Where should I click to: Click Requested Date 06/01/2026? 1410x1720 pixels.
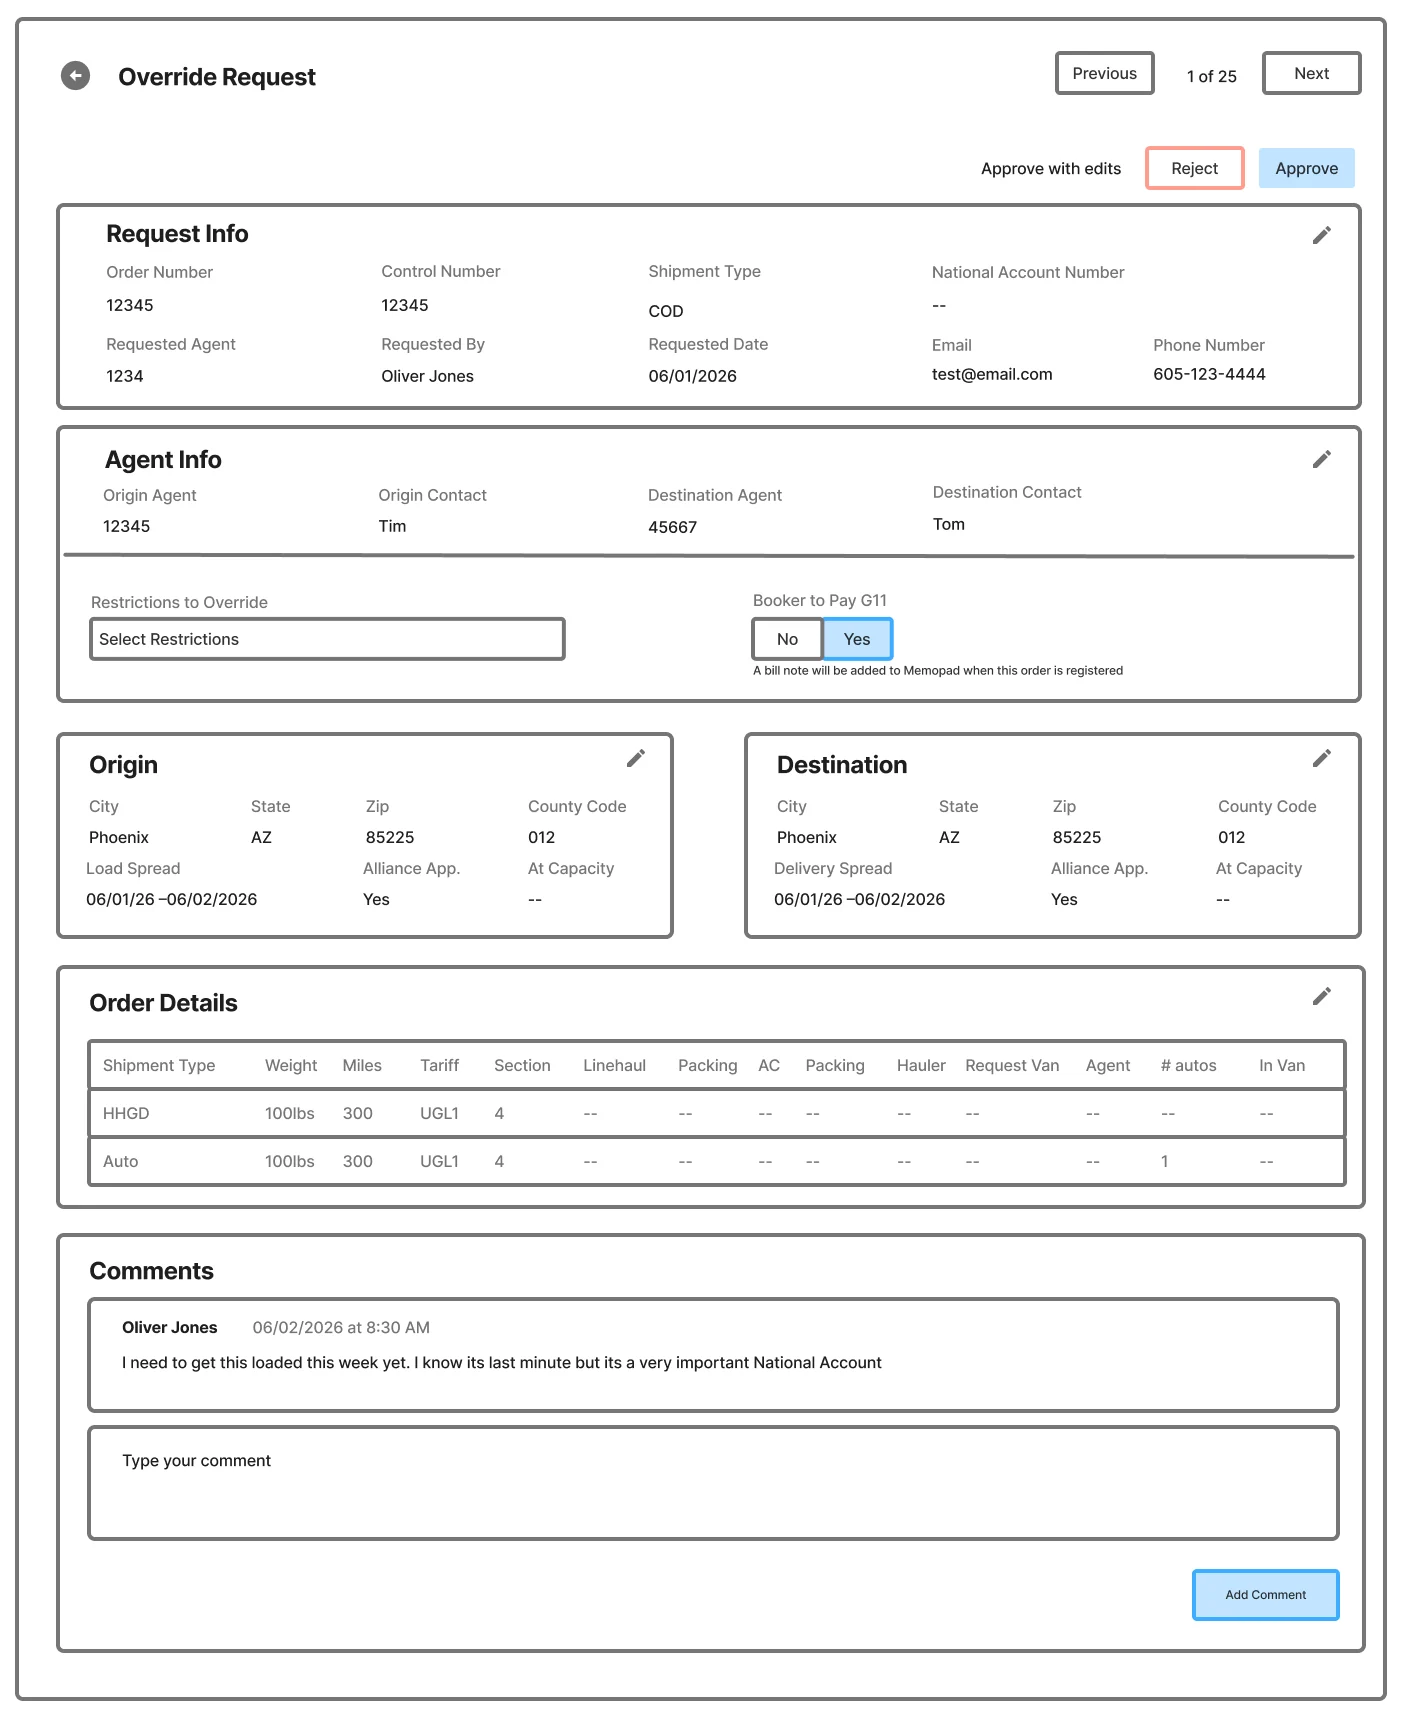coord(692,376)
